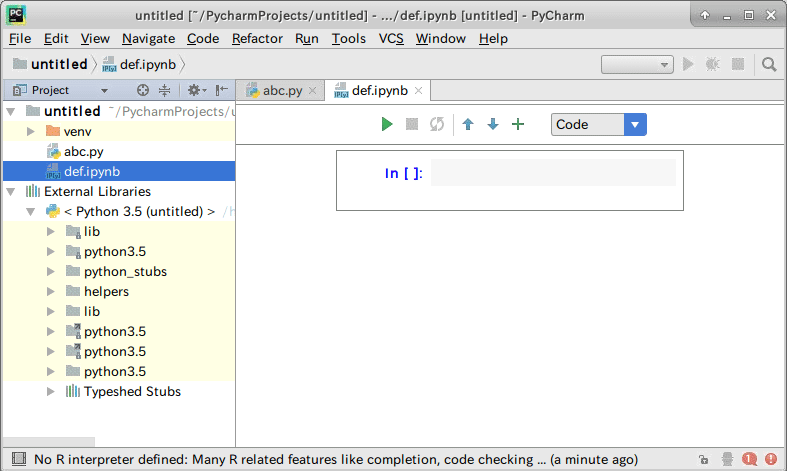
Task: Click inside the In [ ] cell input
Action: (x=553, y=173)
